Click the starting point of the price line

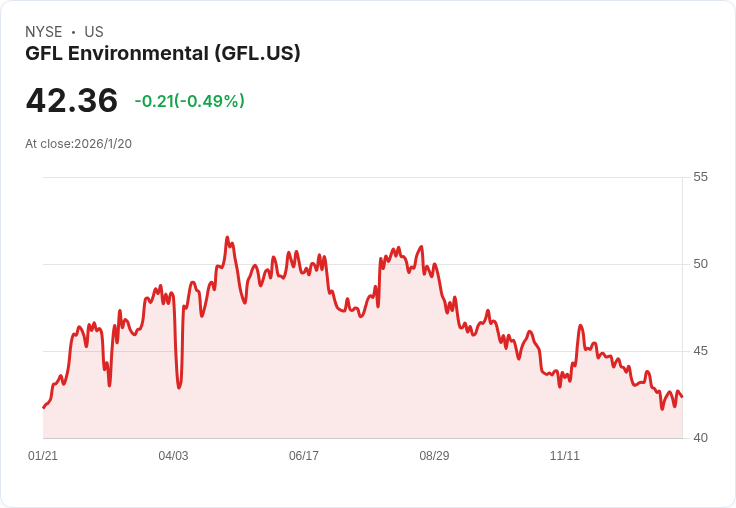[43, 407]
